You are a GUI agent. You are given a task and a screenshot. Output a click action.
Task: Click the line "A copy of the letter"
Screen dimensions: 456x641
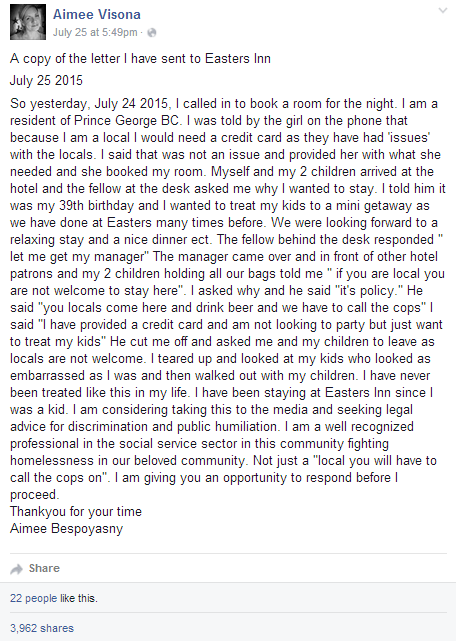pos(140,58)
